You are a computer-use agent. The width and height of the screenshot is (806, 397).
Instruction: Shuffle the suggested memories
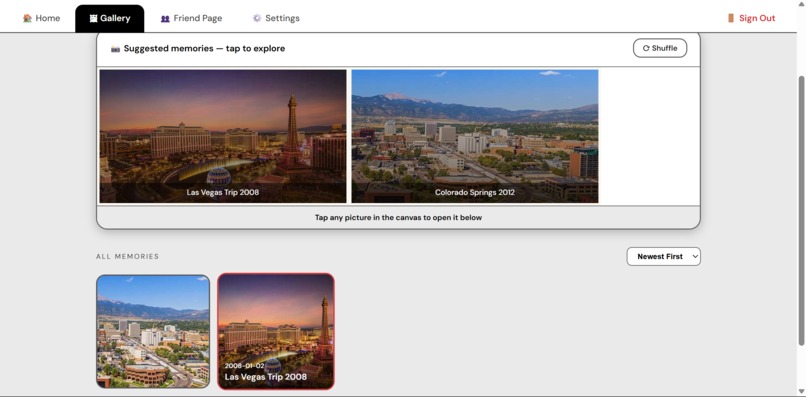pos(660,48)
